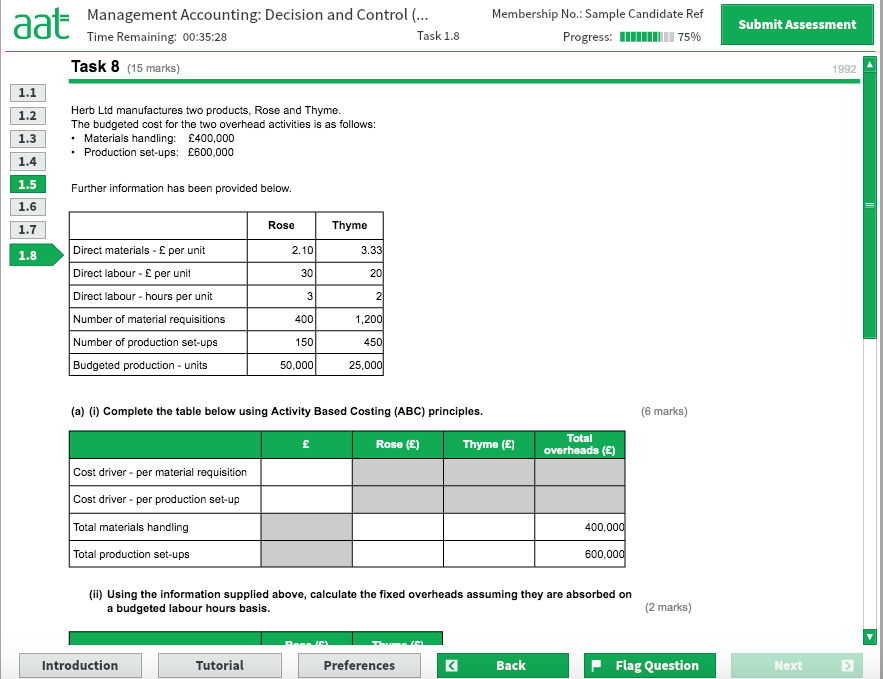Click the down arrow on the scrollbar

pyautogui.click(x=869, y=636)
